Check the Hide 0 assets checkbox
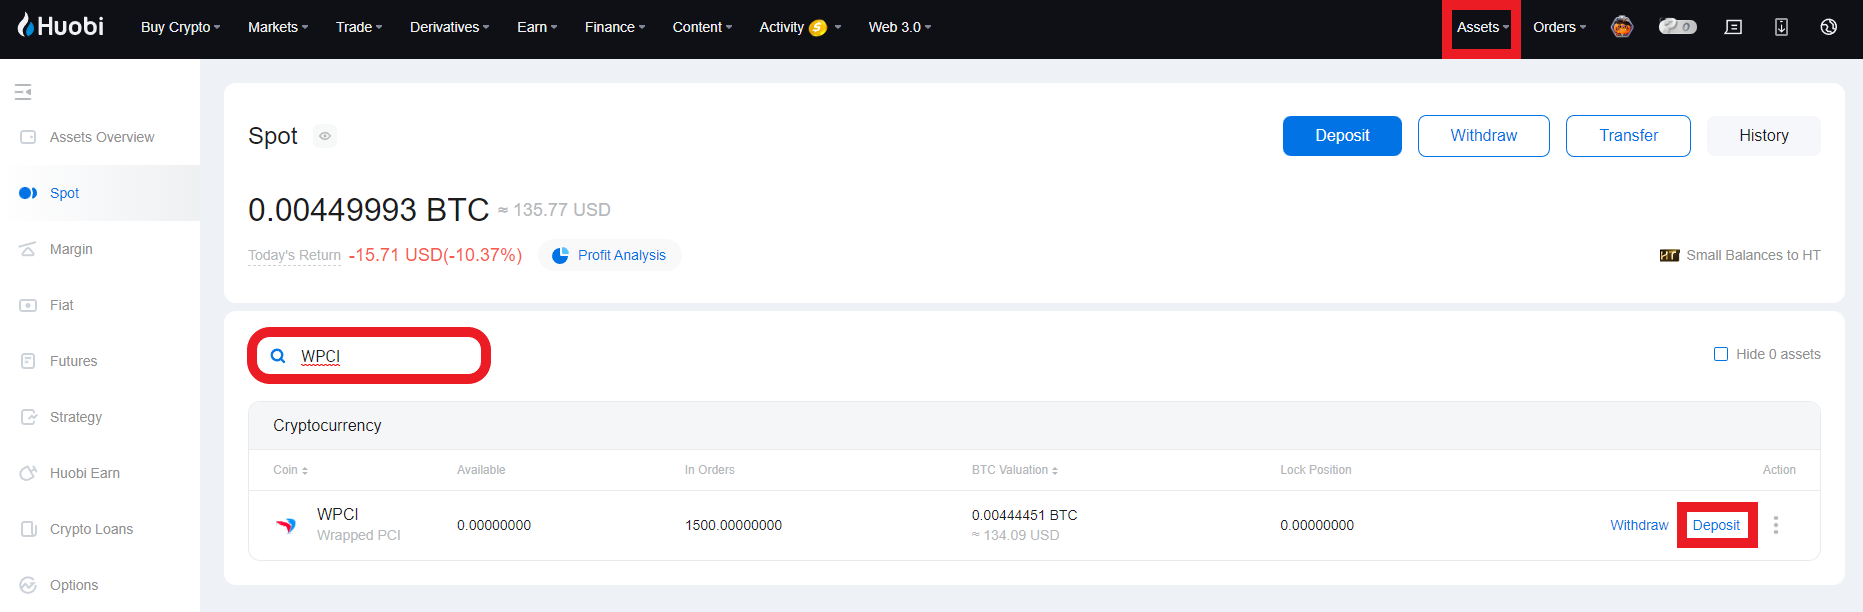Screen dimensions: 1863x612 coord(1721,354)
